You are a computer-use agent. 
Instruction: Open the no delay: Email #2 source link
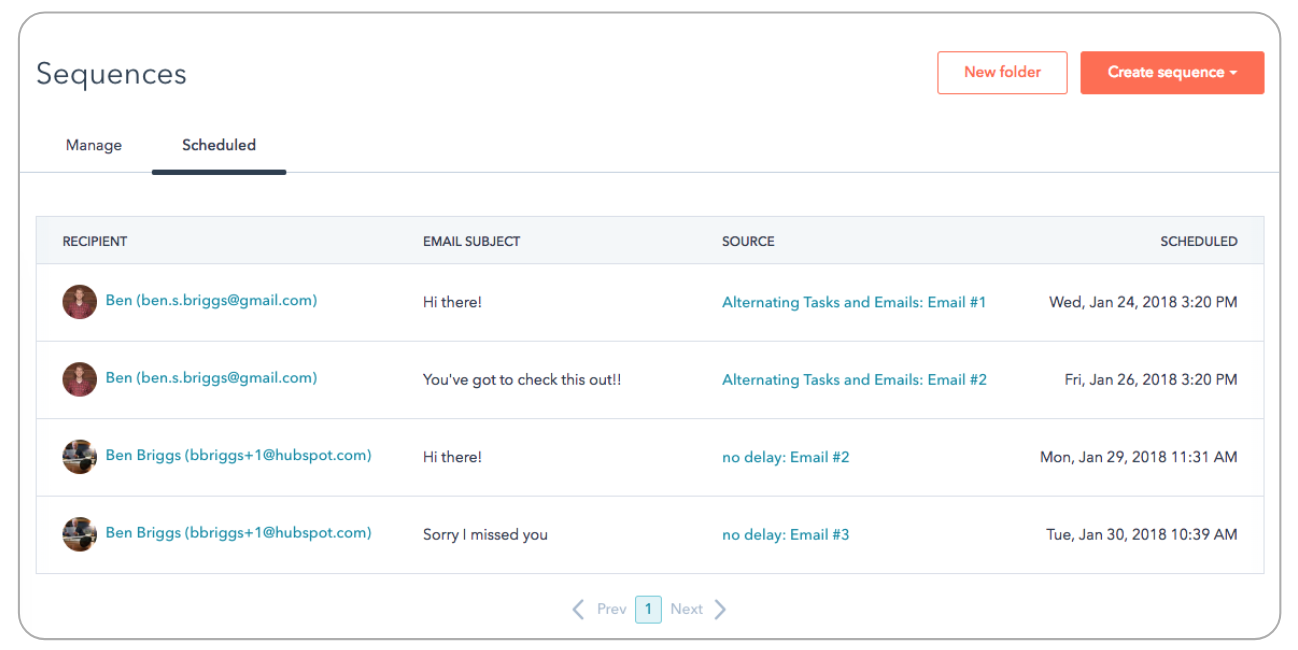click(x=785, y=456)
